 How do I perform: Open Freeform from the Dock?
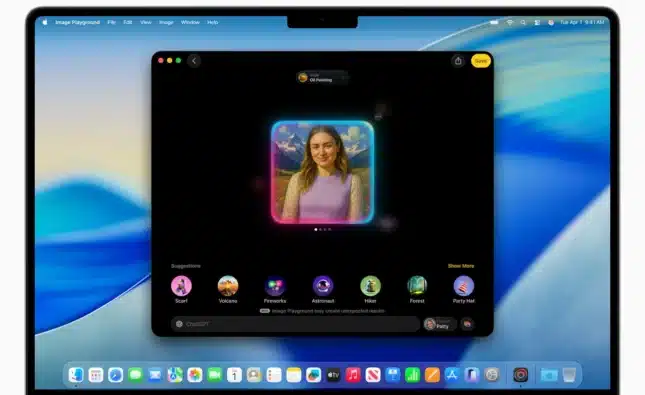click(x=313, y=375)
